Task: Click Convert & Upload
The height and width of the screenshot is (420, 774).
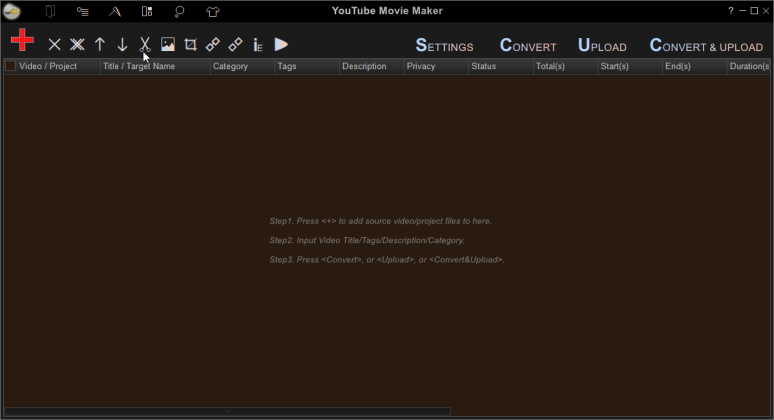Action: tap(706, 45)
